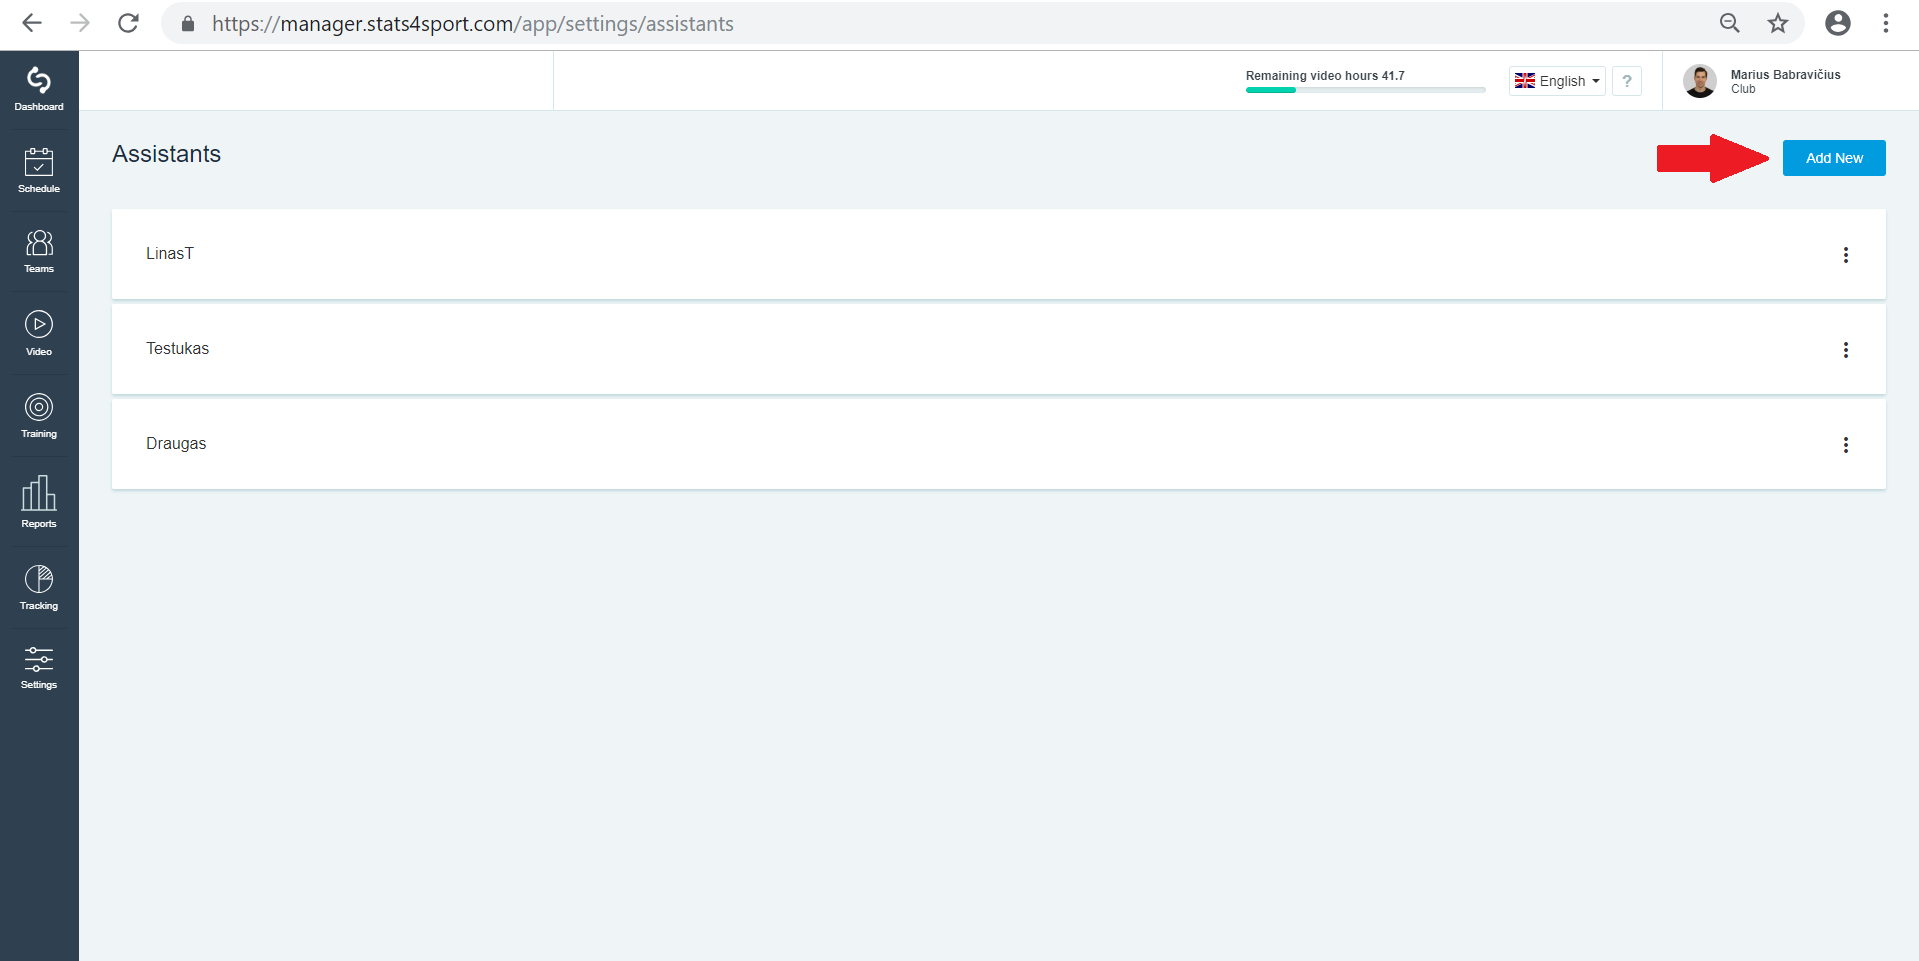This screenshot has height=961, width=1919.
Task: Open the Training section
Action: coord(39,416)
